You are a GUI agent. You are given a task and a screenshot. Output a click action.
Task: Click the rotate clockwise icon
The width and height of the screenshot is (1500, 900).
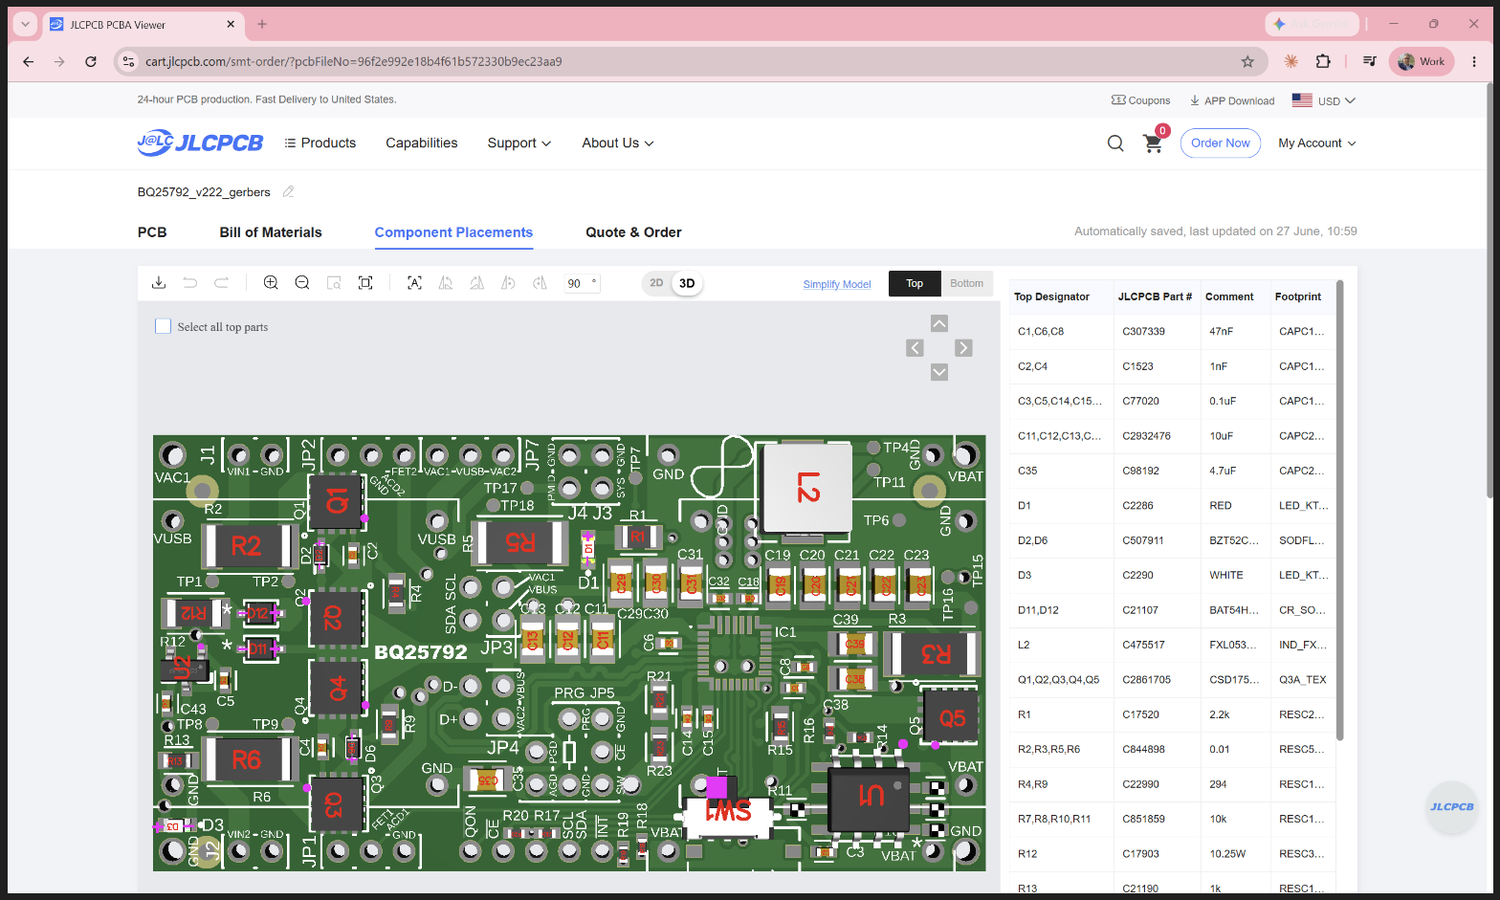pyautogui.click(x=540, y=283)
